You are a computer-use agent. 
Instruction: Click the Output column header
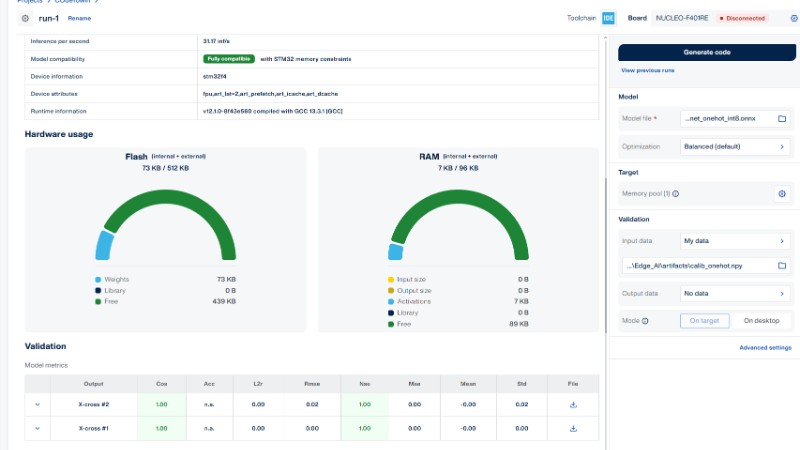pos(93,384)
